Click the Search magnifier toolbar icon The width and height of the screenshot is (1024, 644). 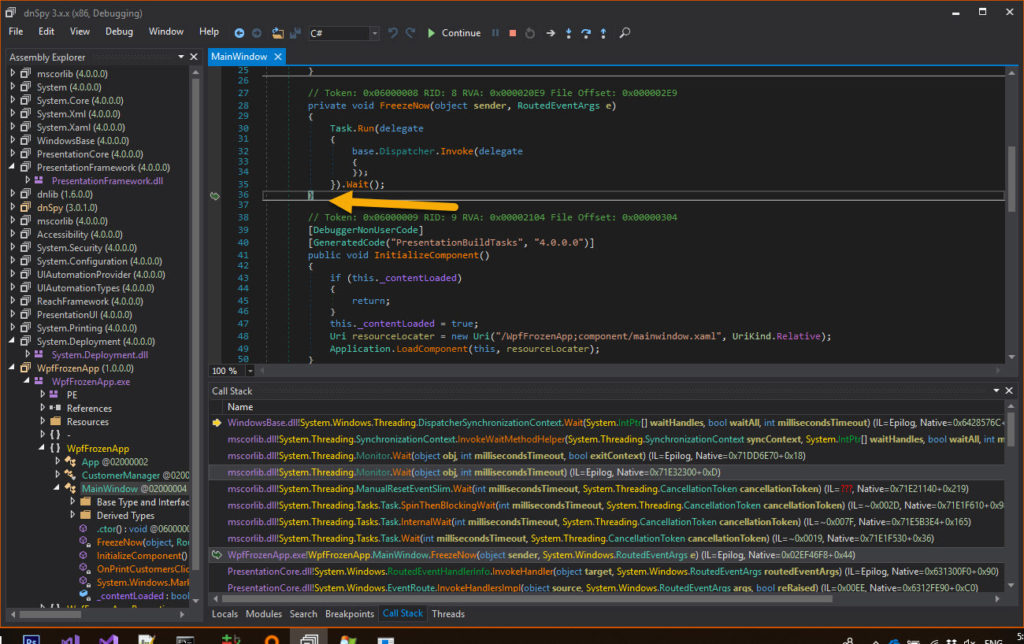tap(625, 33)
